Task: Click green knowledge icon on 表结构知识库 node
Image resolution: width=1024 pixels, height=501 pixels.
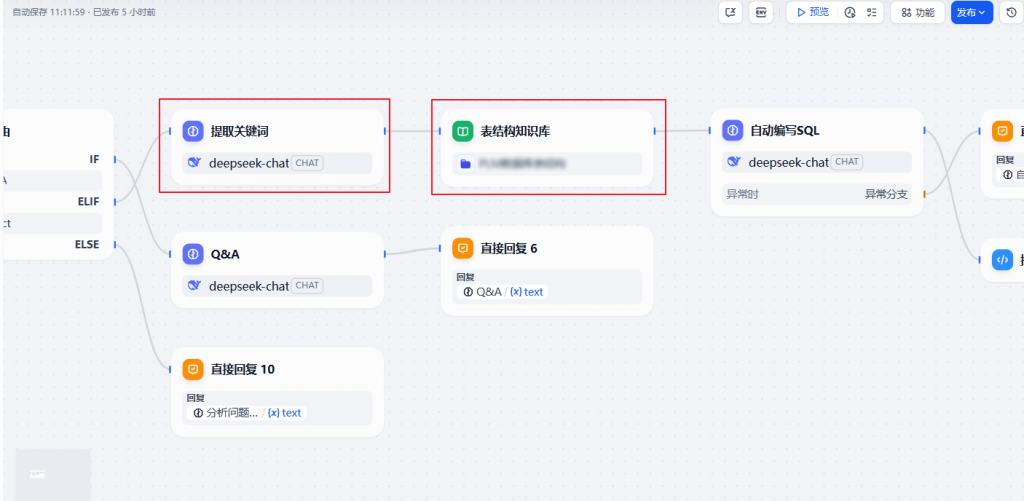Action: [463, 131]
